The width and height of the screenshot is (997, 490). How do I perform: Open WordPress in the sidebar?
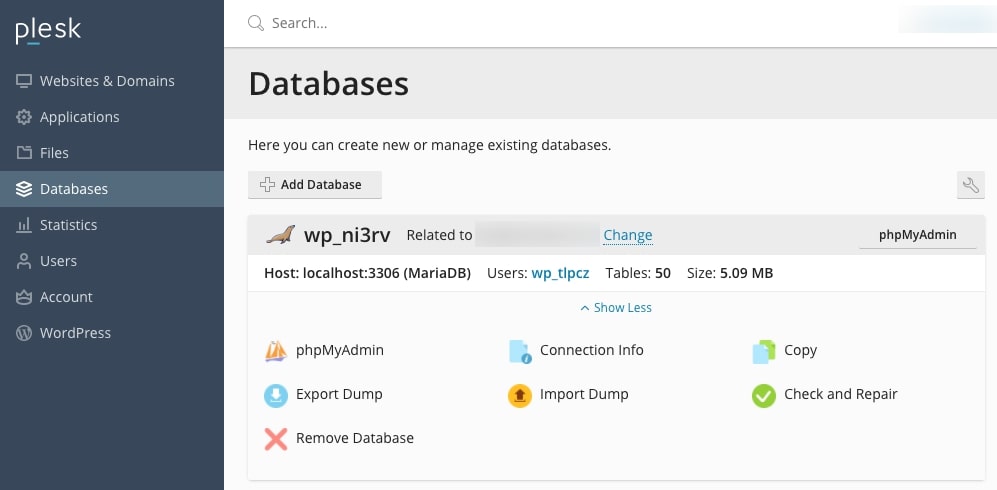pos(75,333)
